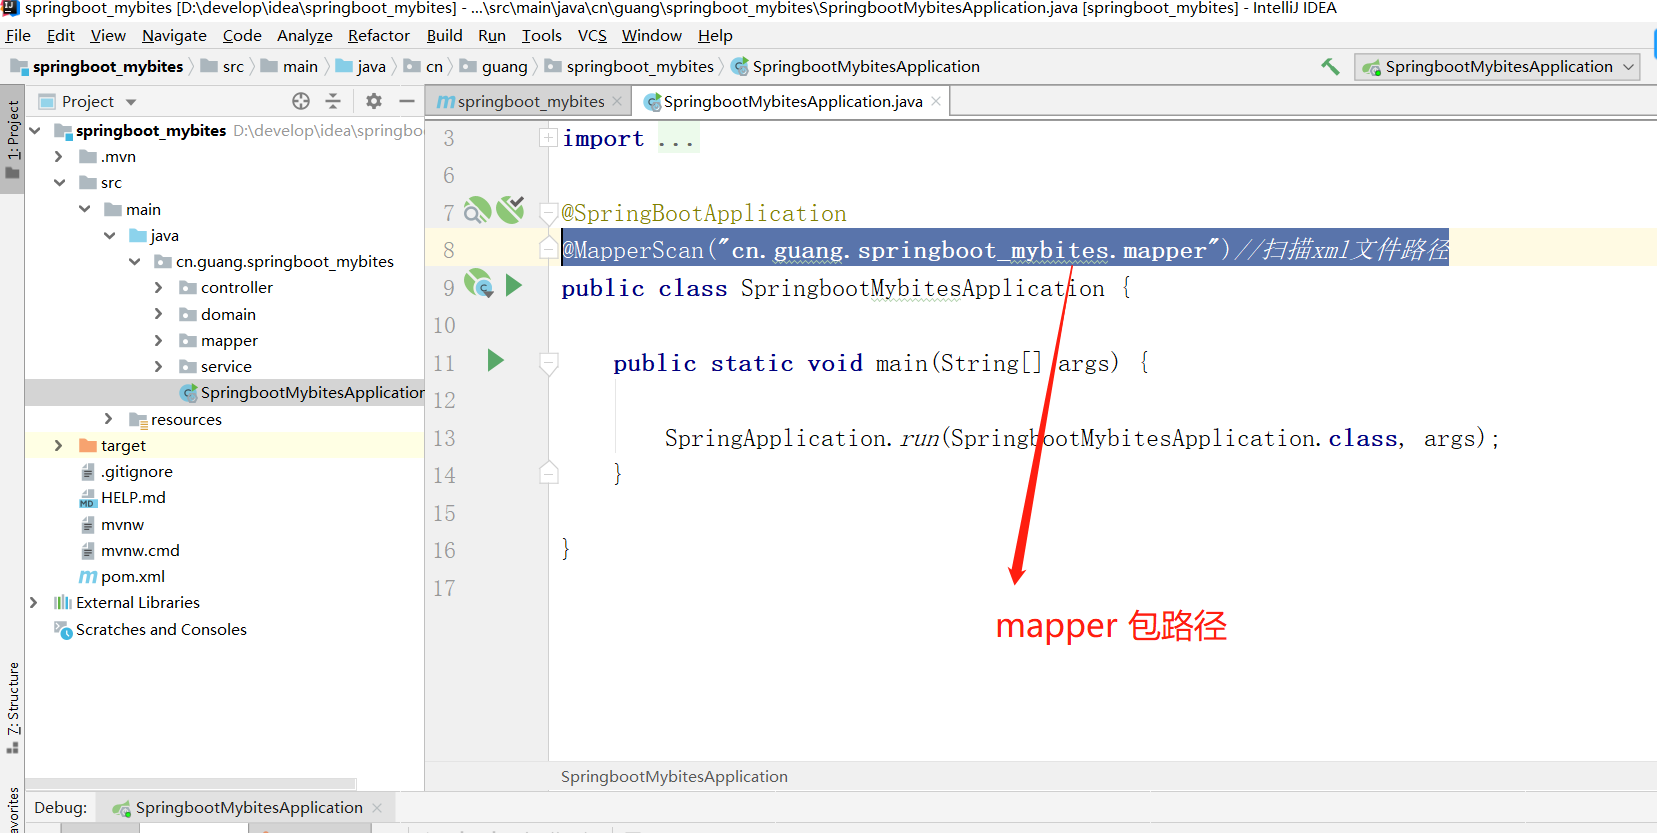Open the Help menu
This screenshot has height=833, width=1657.
[x=715, y=35]
